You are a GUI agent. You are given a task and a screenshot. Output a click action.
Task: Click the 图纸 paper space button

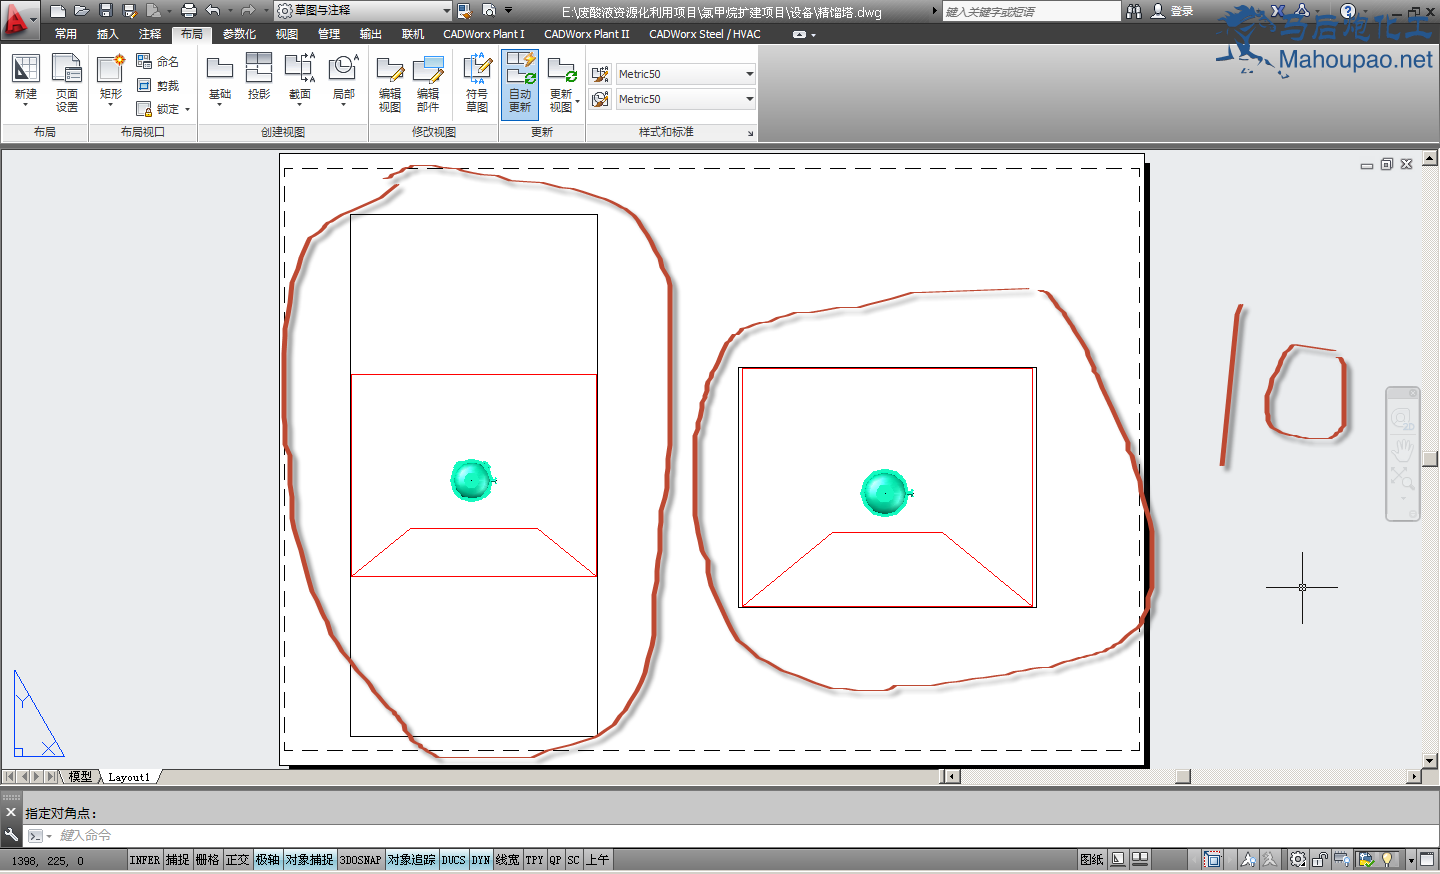coord(1092,859)
